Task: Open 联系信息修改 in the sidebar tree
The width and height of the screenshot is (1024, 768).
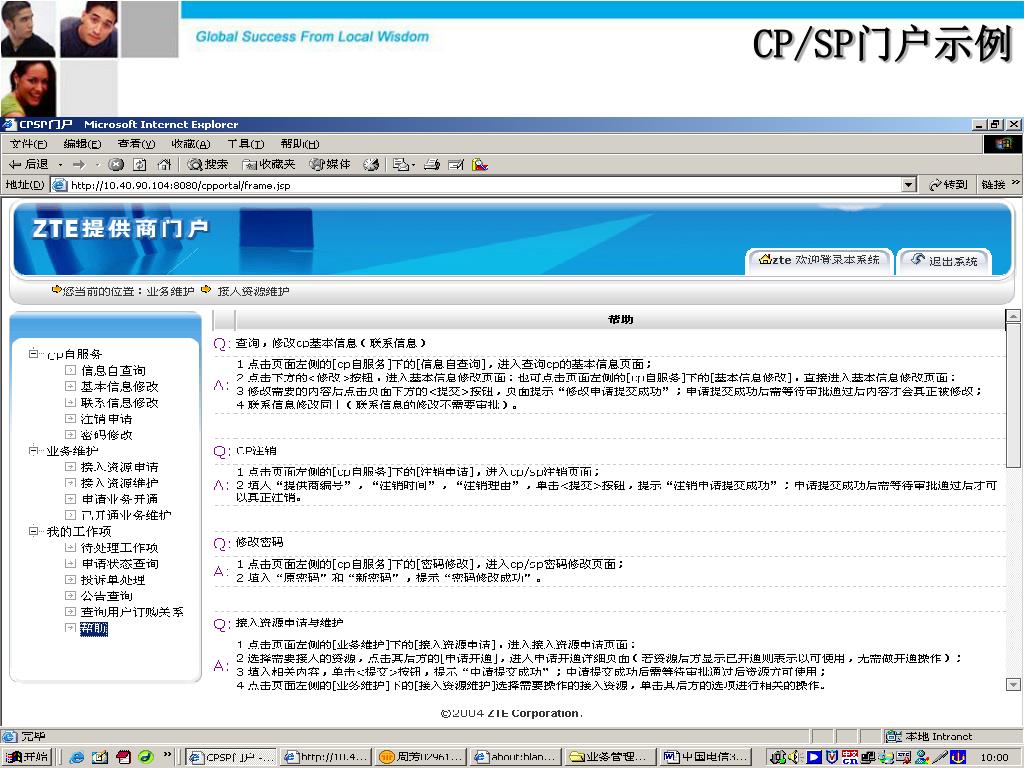Action: tap(120, 402)
